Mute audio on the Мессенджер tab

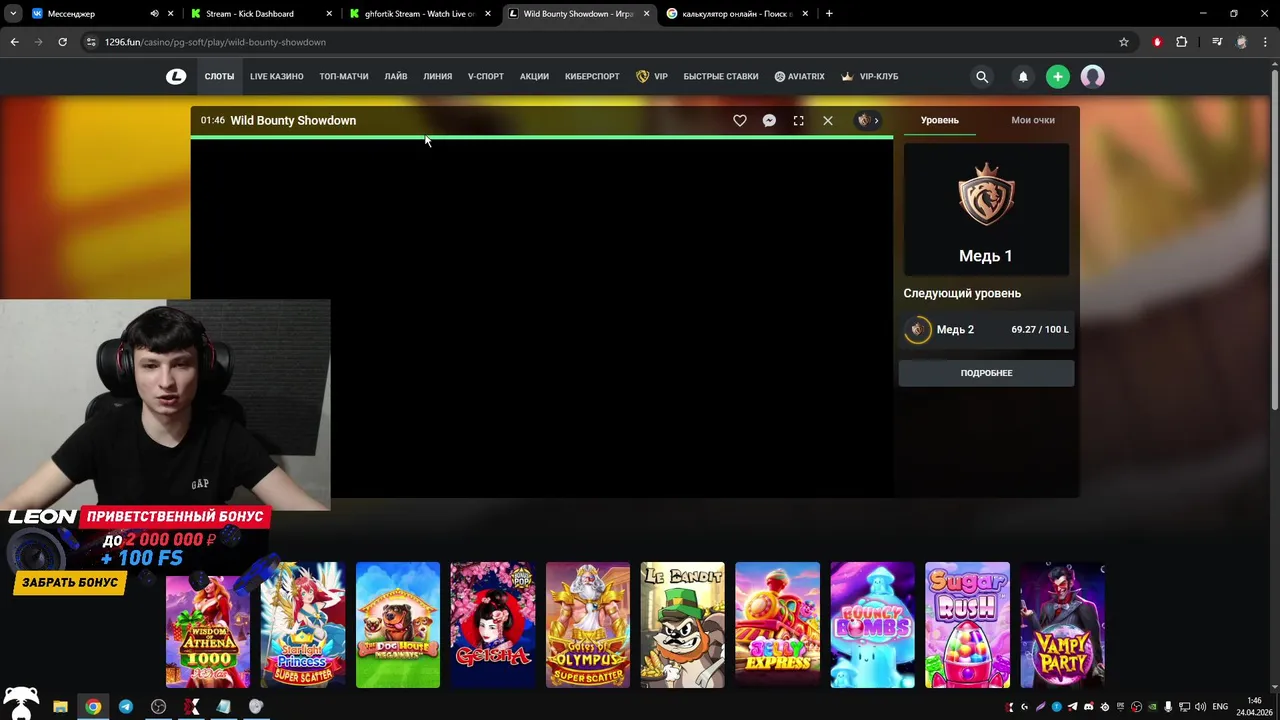154,14
